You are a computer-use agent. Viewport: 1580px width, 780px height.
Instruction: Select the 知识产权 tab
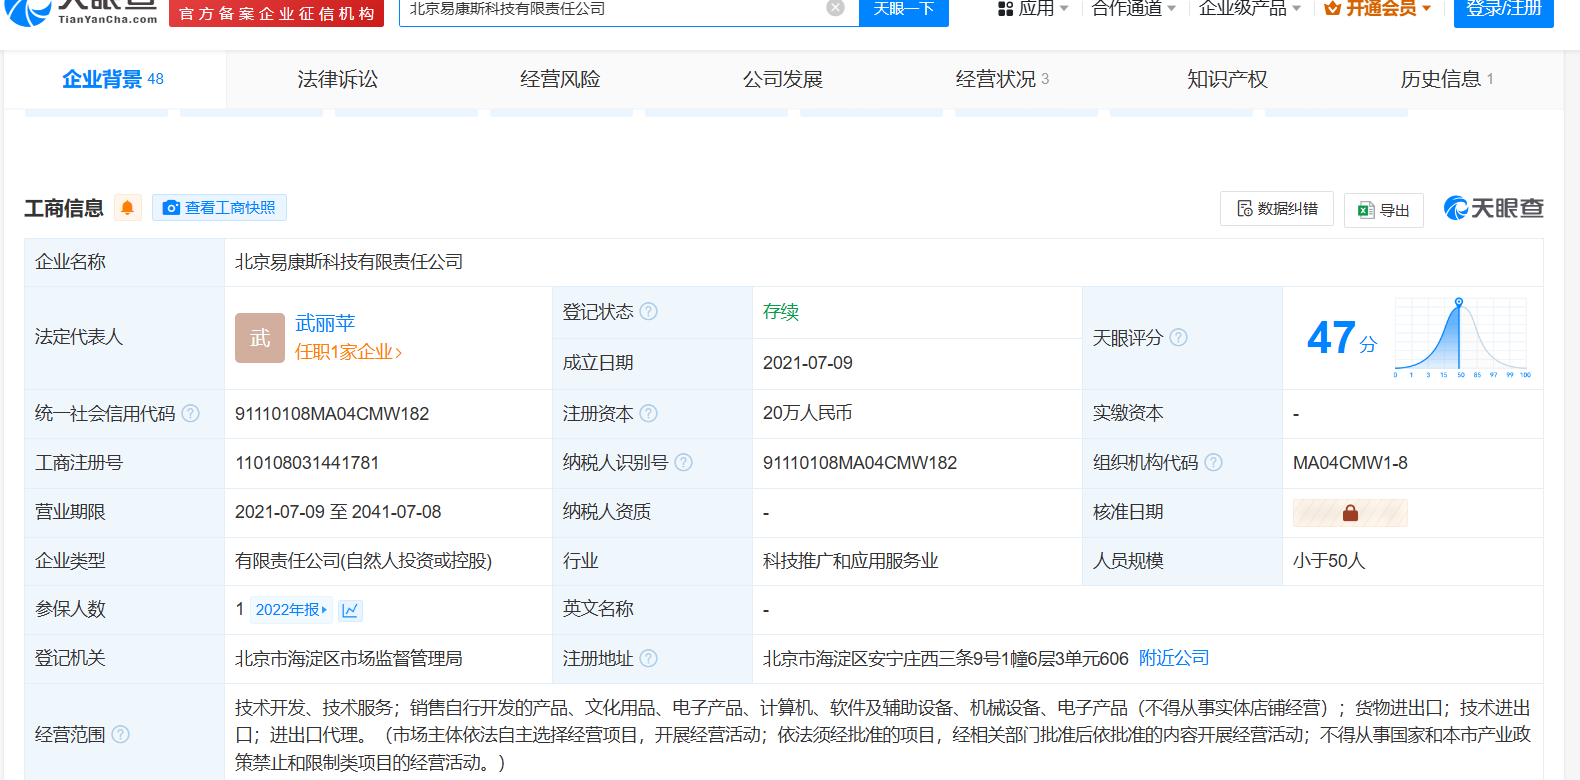(1227, 79)
